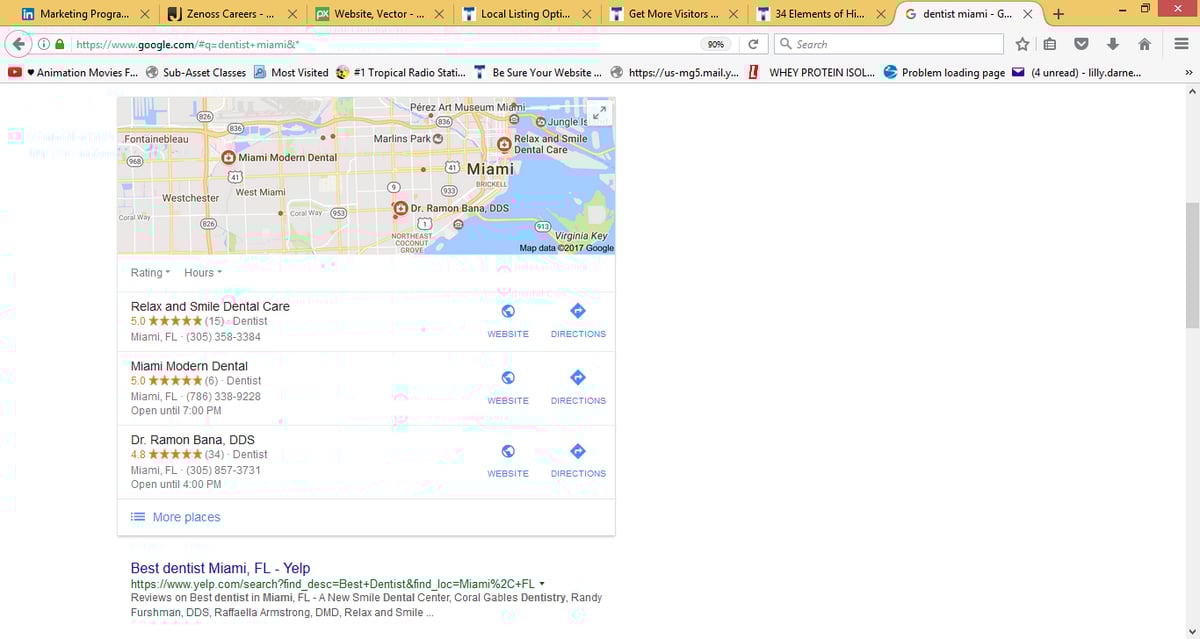Reload the page with the refresh icon
The width and height of the screenshot is (1200, 639).
pyautogui.click(x=753, y=44)
